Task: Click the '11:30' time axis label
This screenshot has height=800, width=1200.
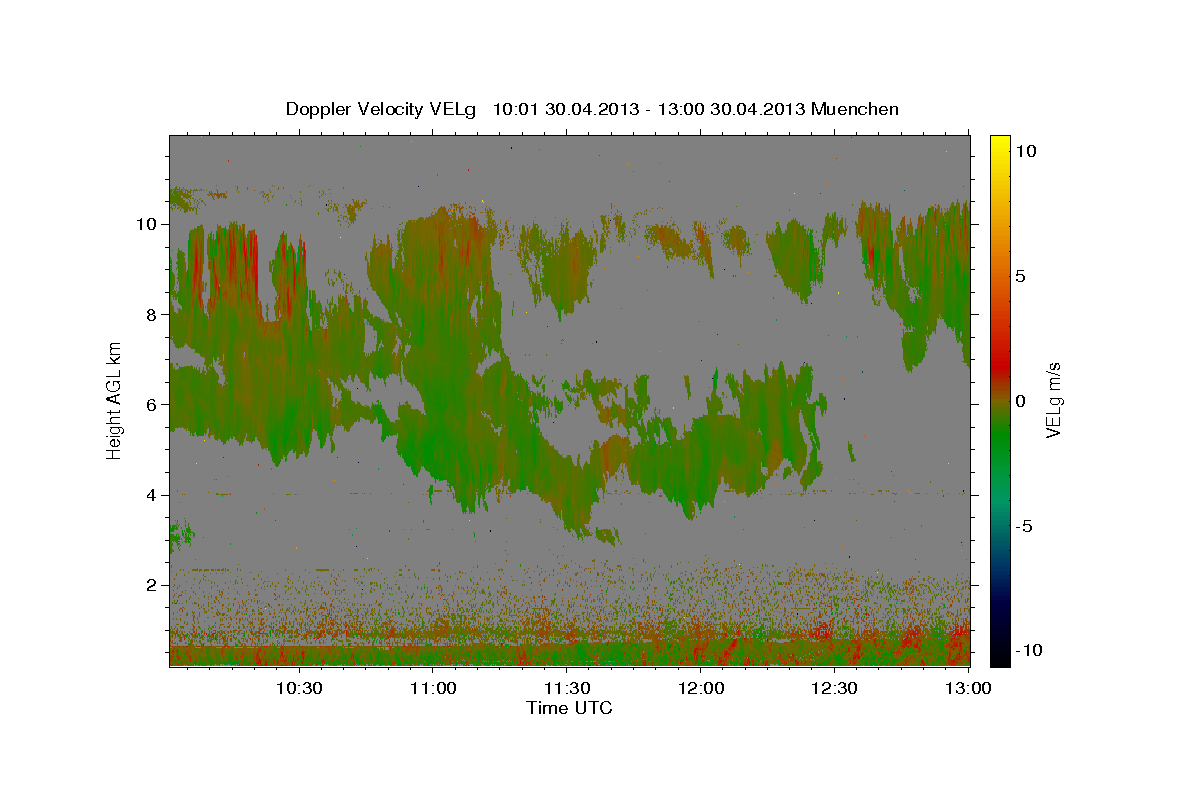Action: coord(567,688)
